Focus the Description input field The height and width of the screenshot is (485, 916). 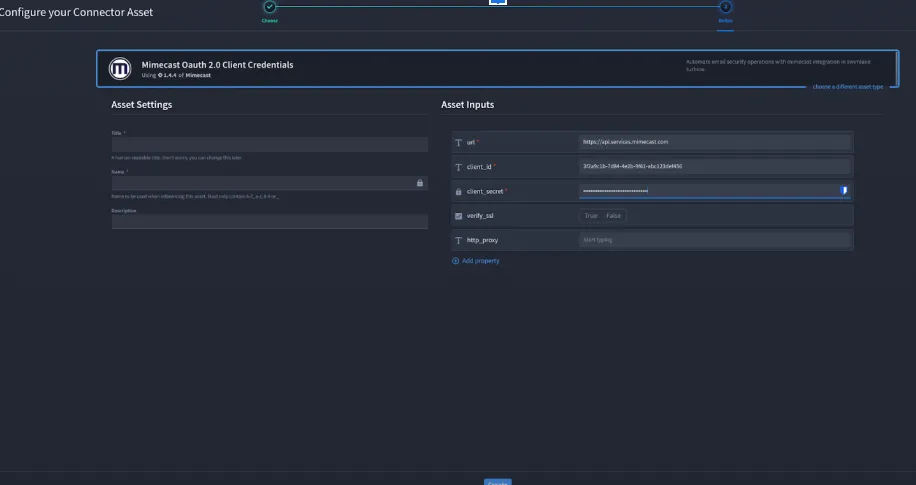click(269, 221)
